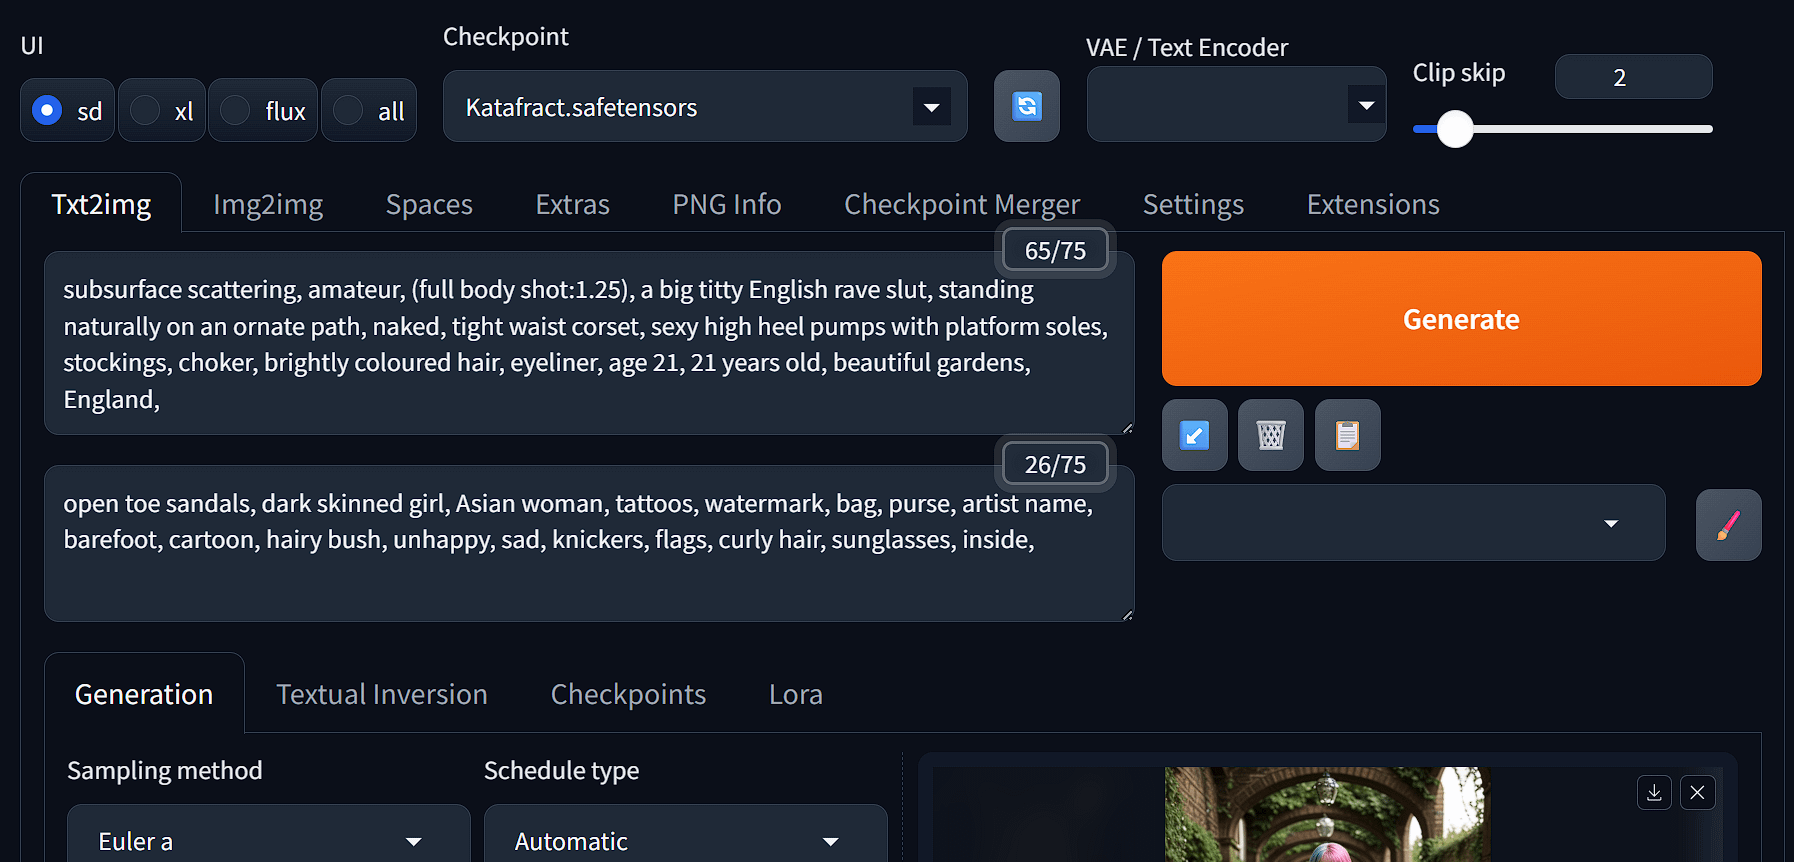
Task: Click the refresh checkpoint list icon
Action: 1026,106
